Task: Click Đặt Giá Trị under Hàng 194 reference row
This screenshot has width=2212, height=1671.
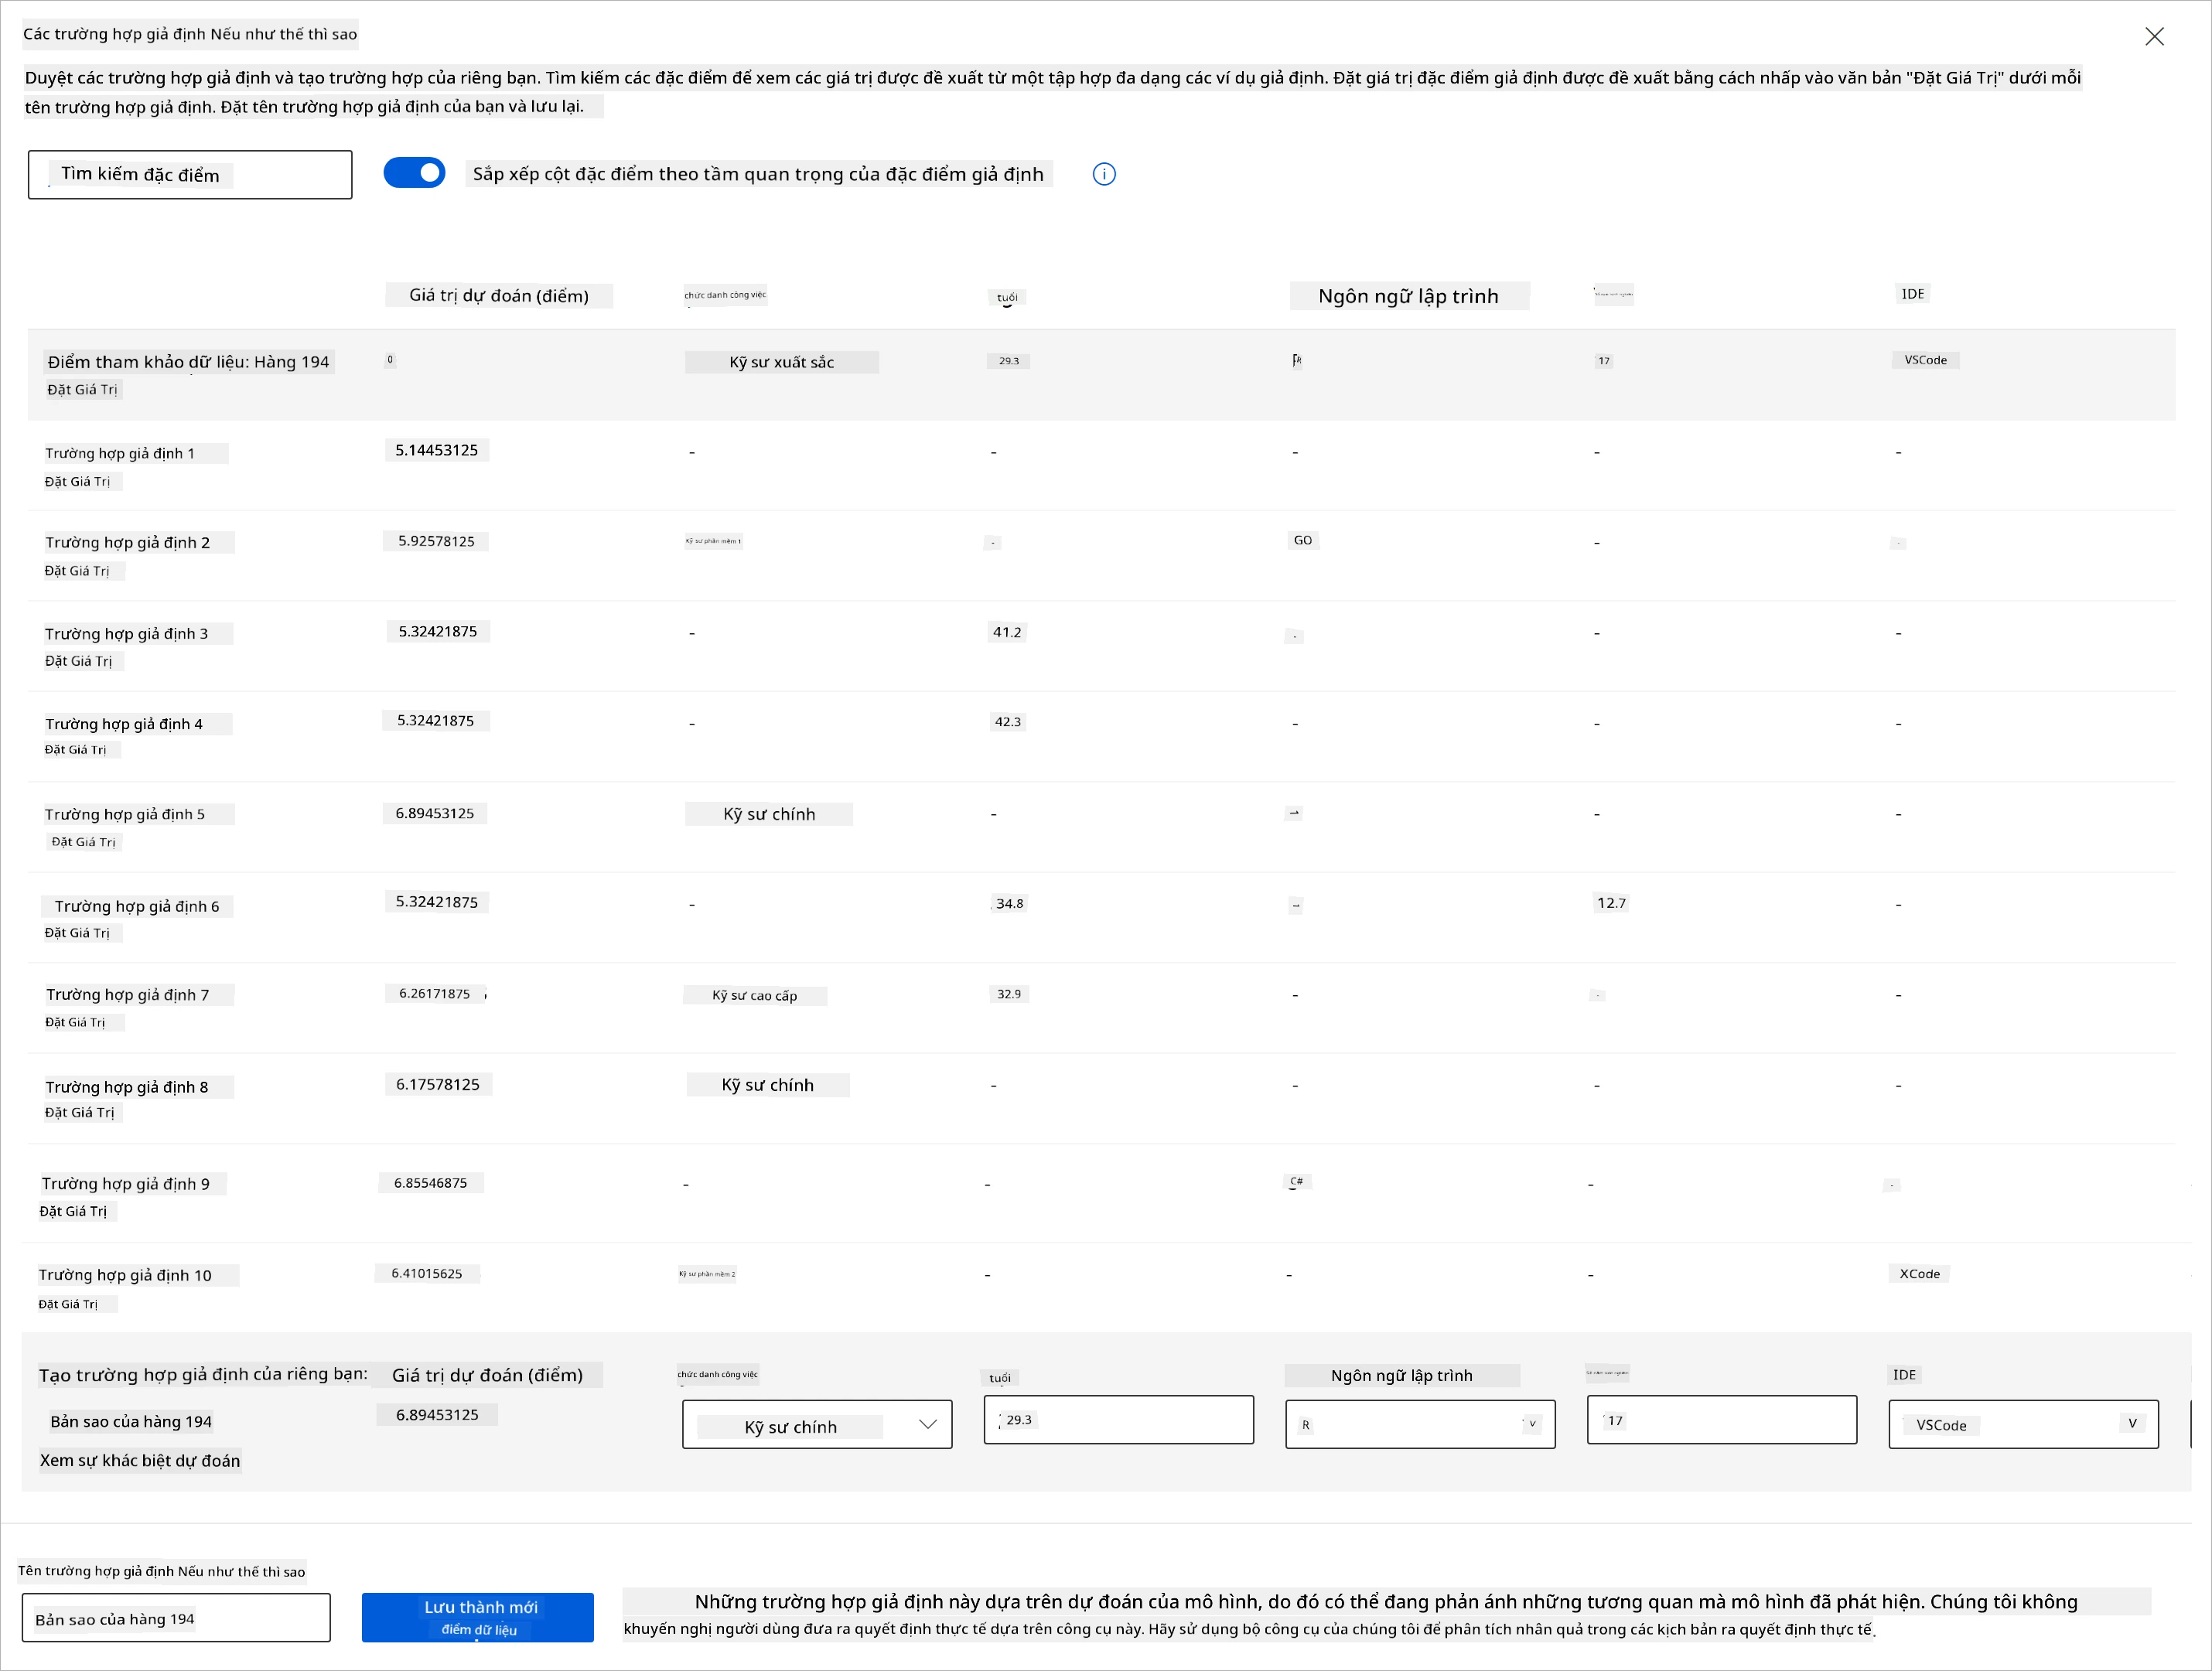Action: click(82, 390)
